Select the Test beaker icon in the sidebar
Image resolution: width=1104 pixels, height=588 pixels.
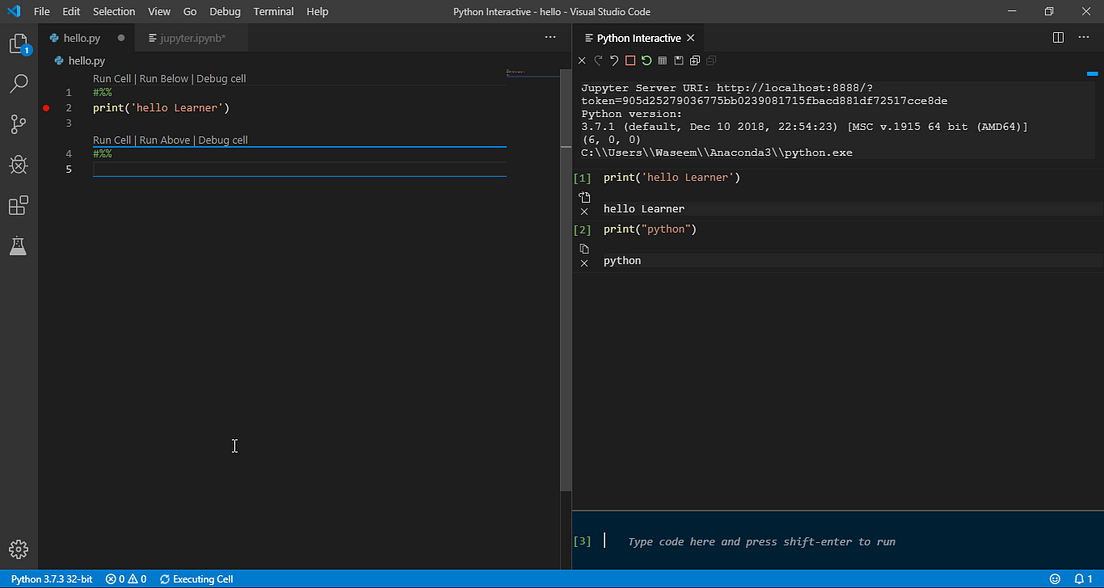pyautogui.click(x=18, y=245)
